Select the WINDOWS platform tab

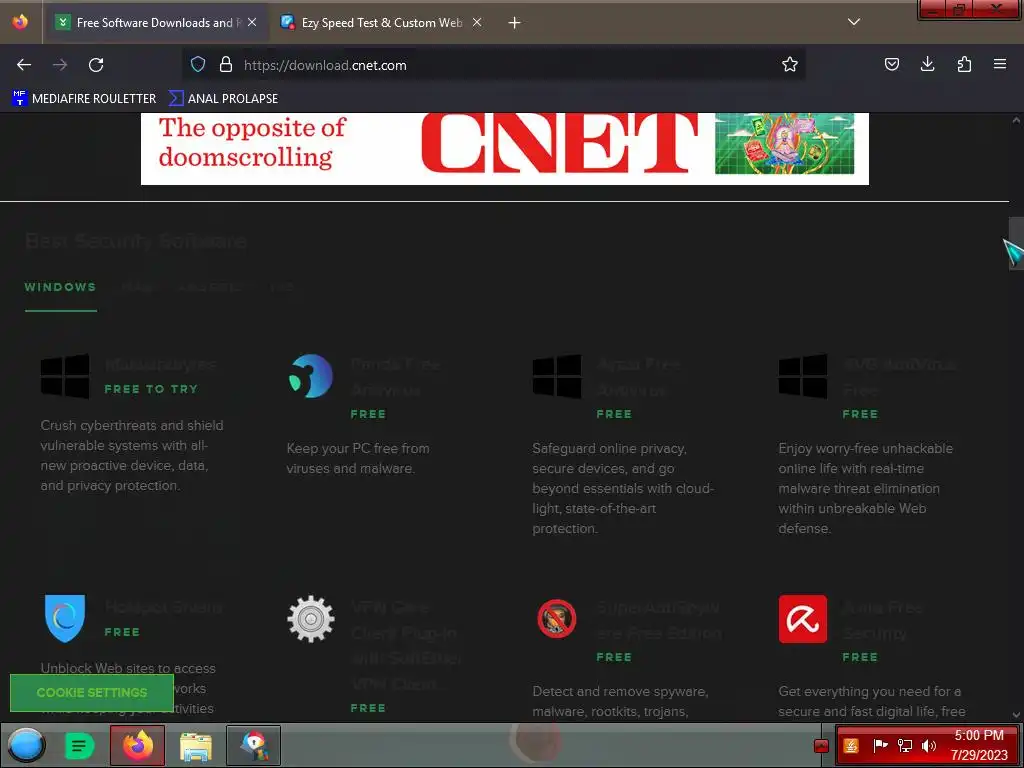60,287
